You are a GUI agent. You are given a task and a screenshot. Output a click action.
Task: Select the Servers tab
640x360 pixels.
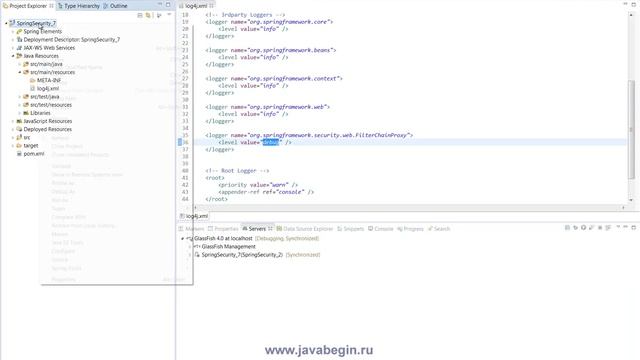click(257, 229)
